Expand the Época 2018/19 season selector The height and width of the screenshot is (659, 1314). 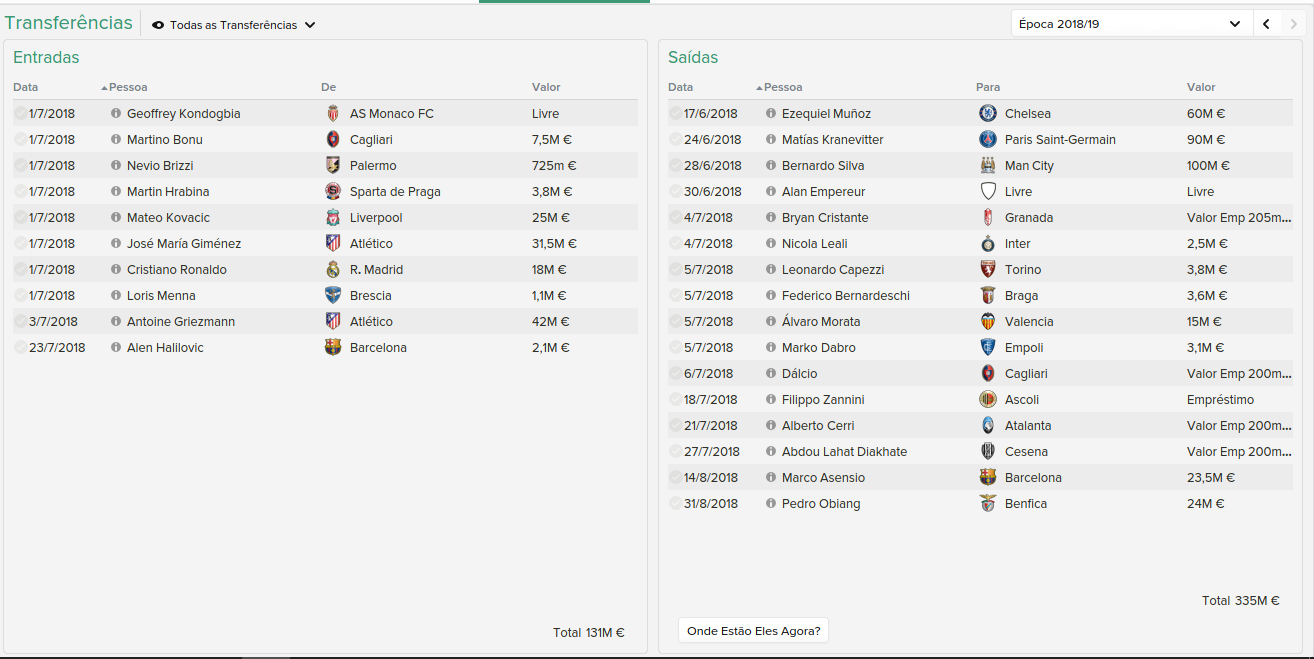pyautogui.click(x=1130, y=24)
